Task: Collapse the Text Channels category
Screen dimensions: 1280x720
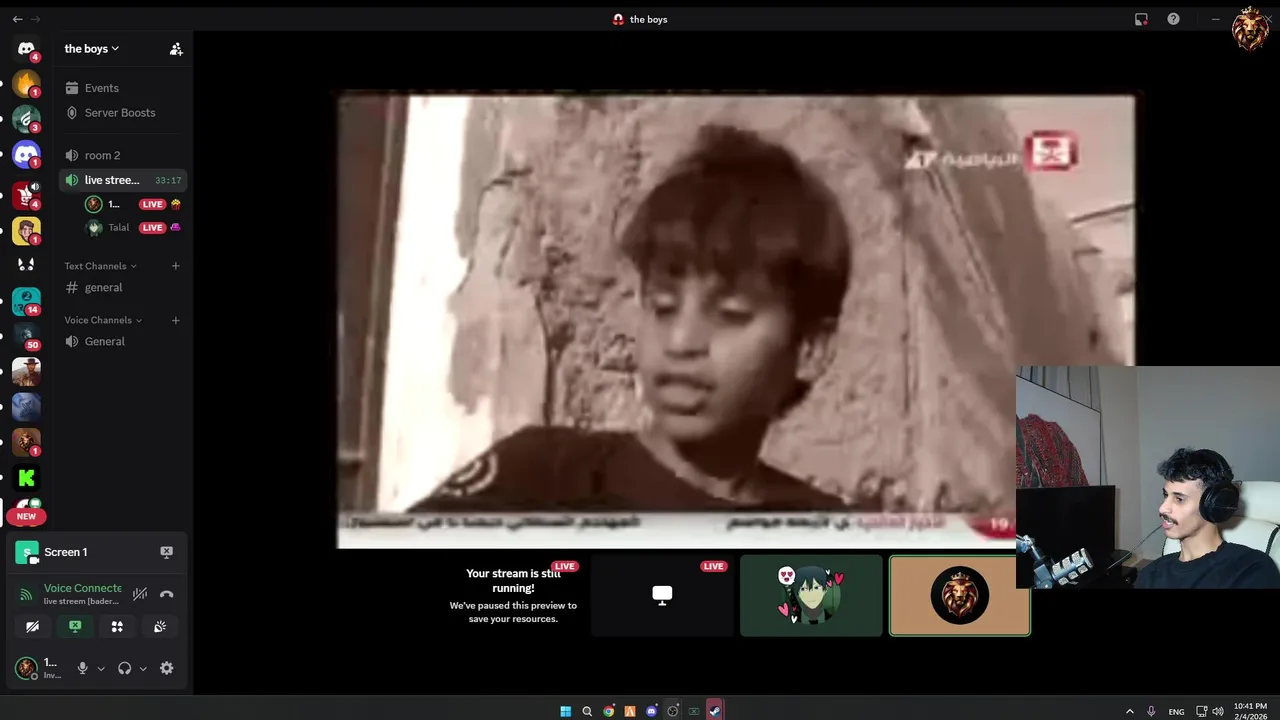Action: click(x=100, y=266)
